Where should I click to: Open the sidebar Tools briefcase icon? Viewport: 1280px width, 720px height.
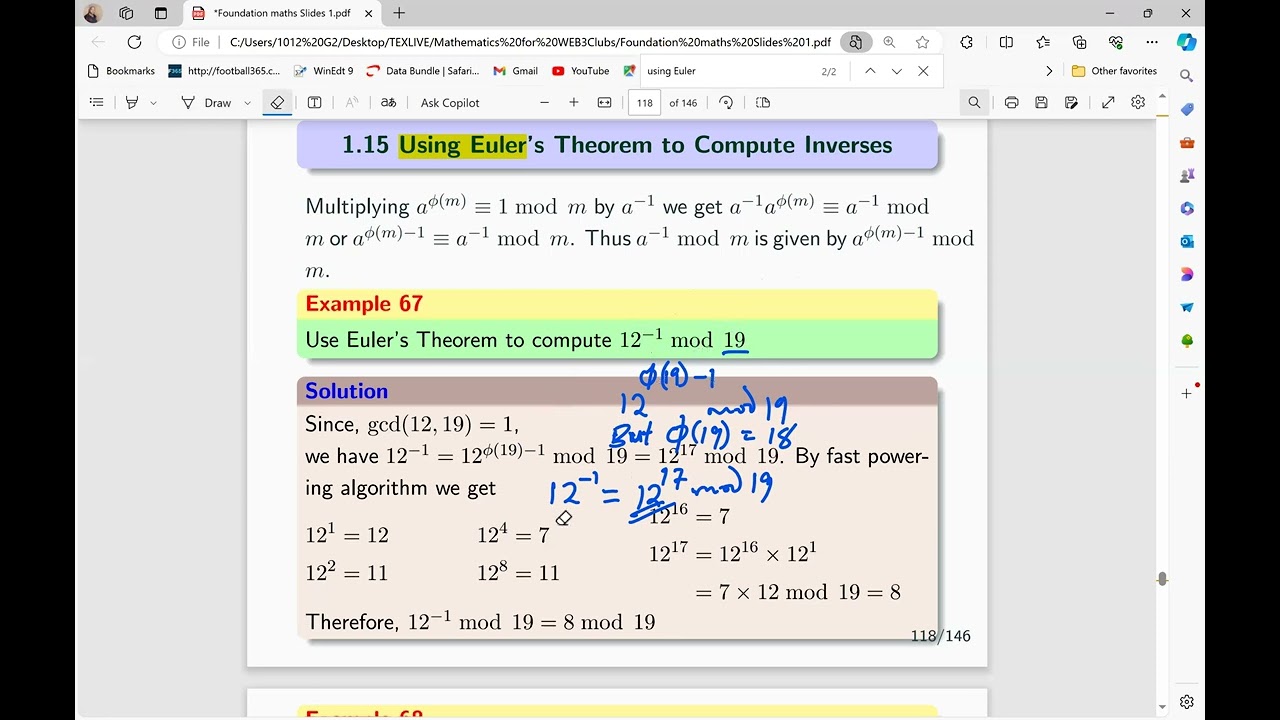pos(1187,142)
